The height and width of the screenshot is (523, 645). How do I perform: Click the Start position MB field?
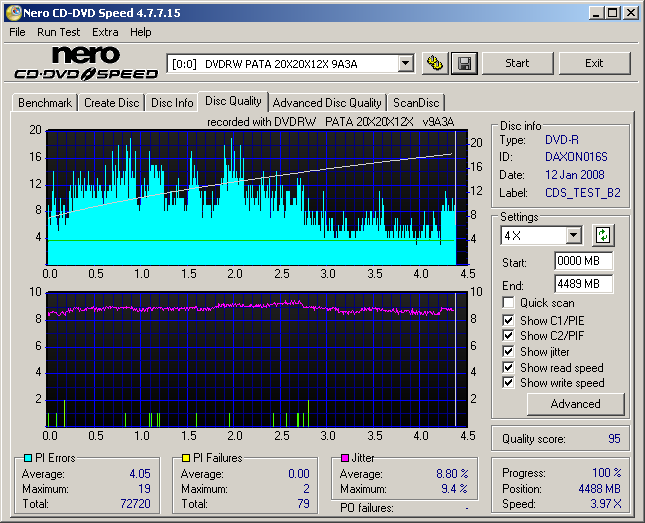583,261
